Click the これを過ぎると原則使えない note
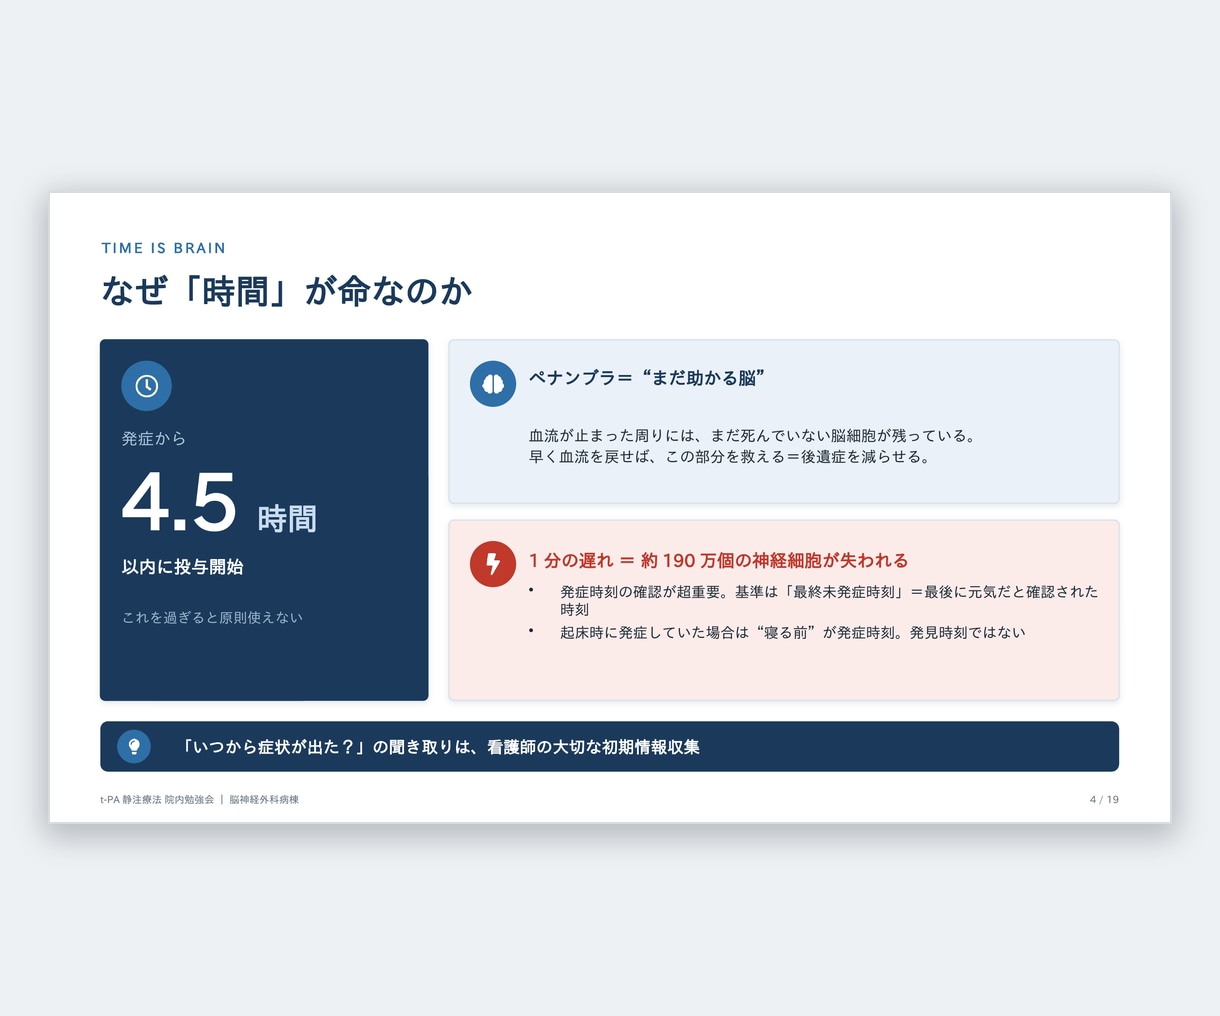Viewport: 1220px width, 1016px height. tap(212, 617)
